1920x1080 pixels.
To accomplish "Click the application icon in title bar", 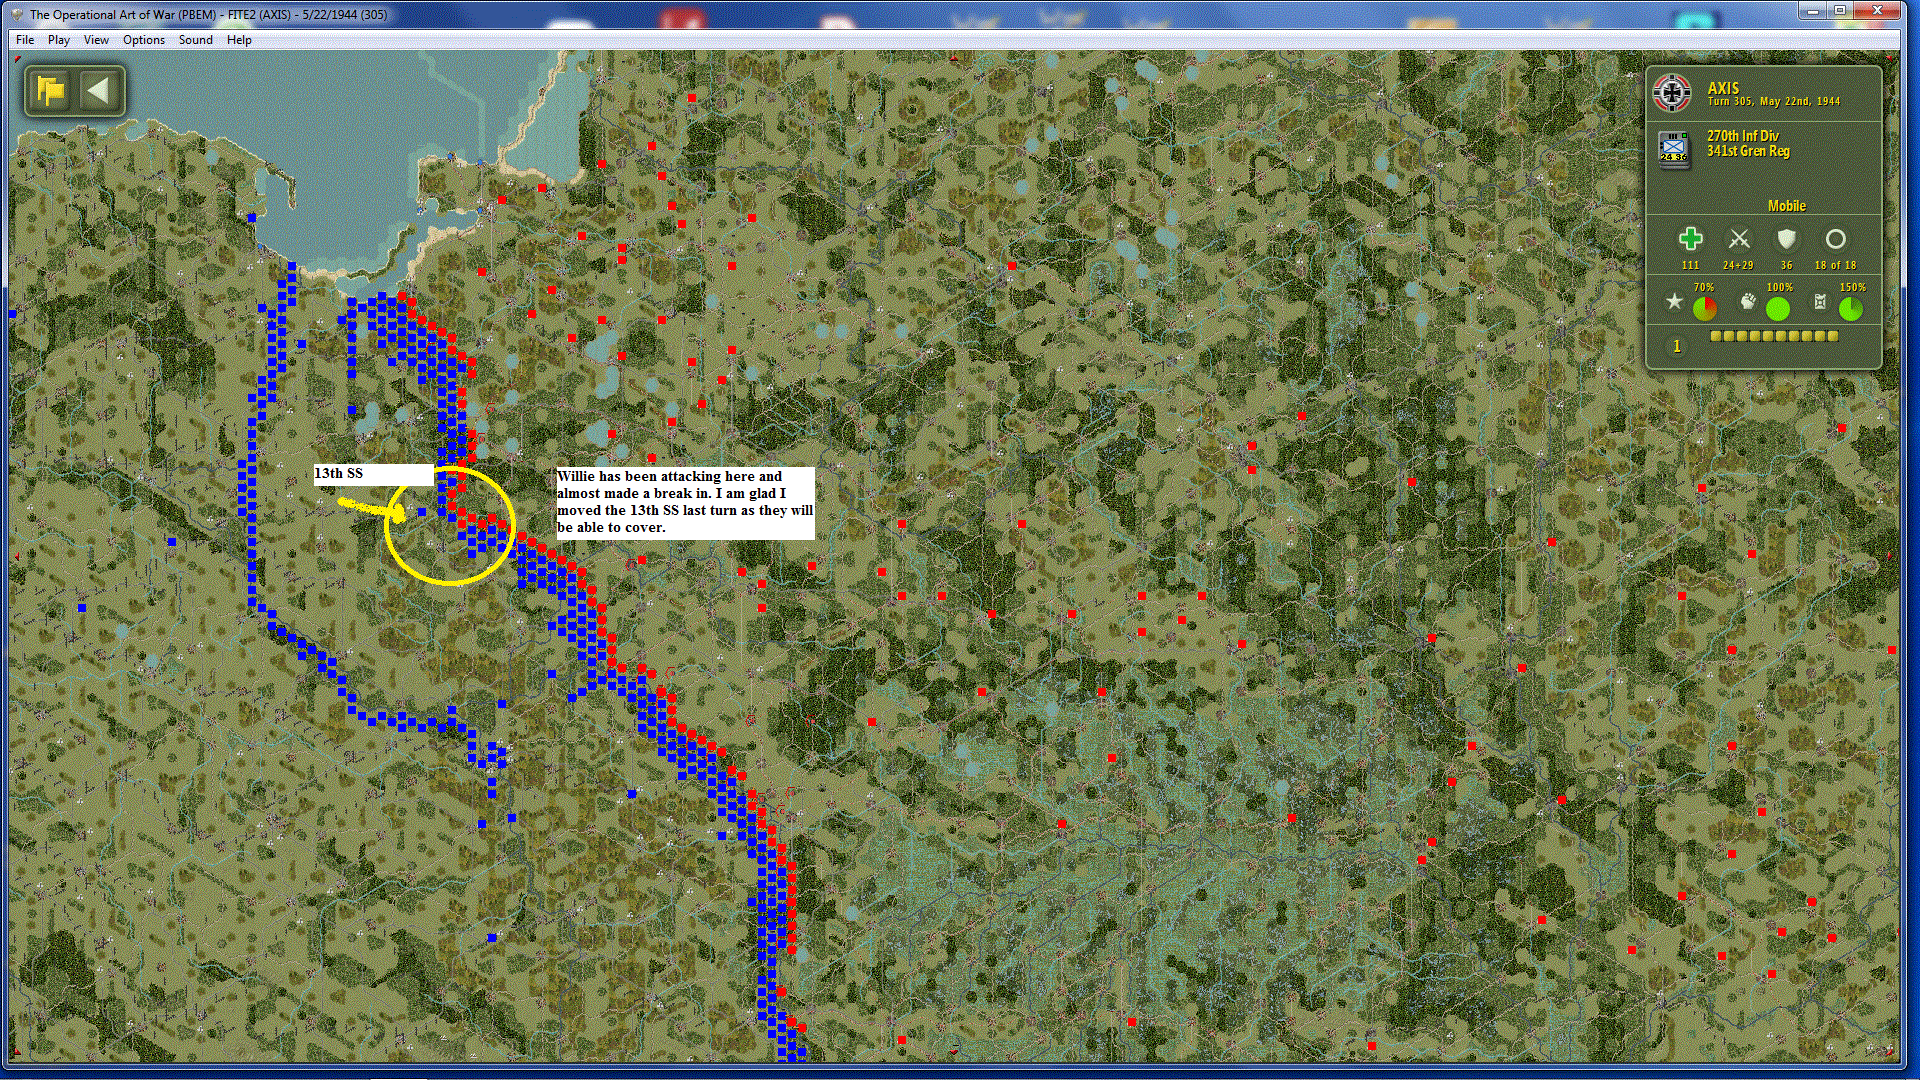I will 16,14.
